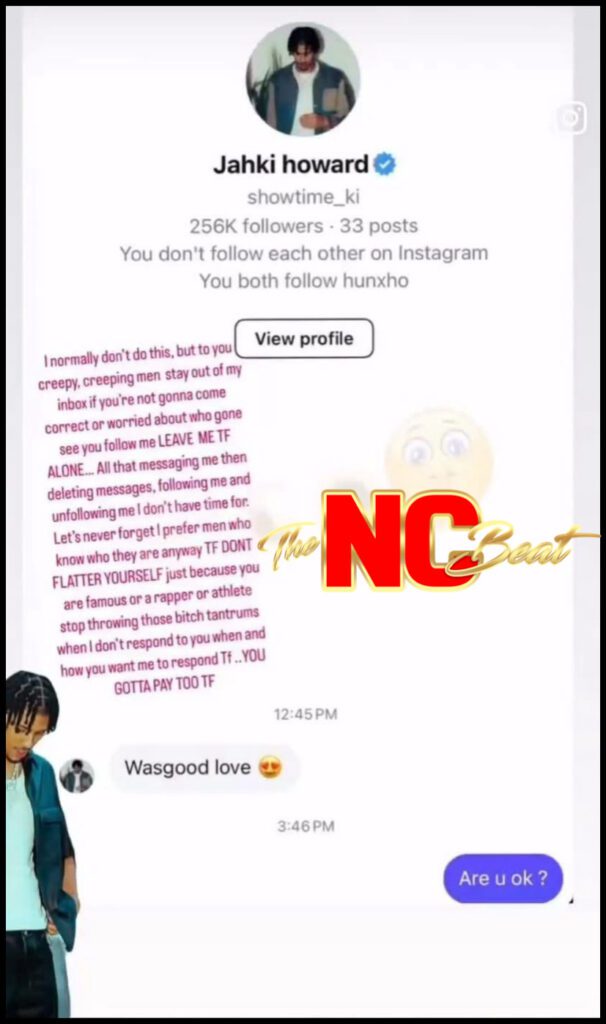
Task: Select the purple 'Are u ok ?' bubble
Action: point(503,878)
